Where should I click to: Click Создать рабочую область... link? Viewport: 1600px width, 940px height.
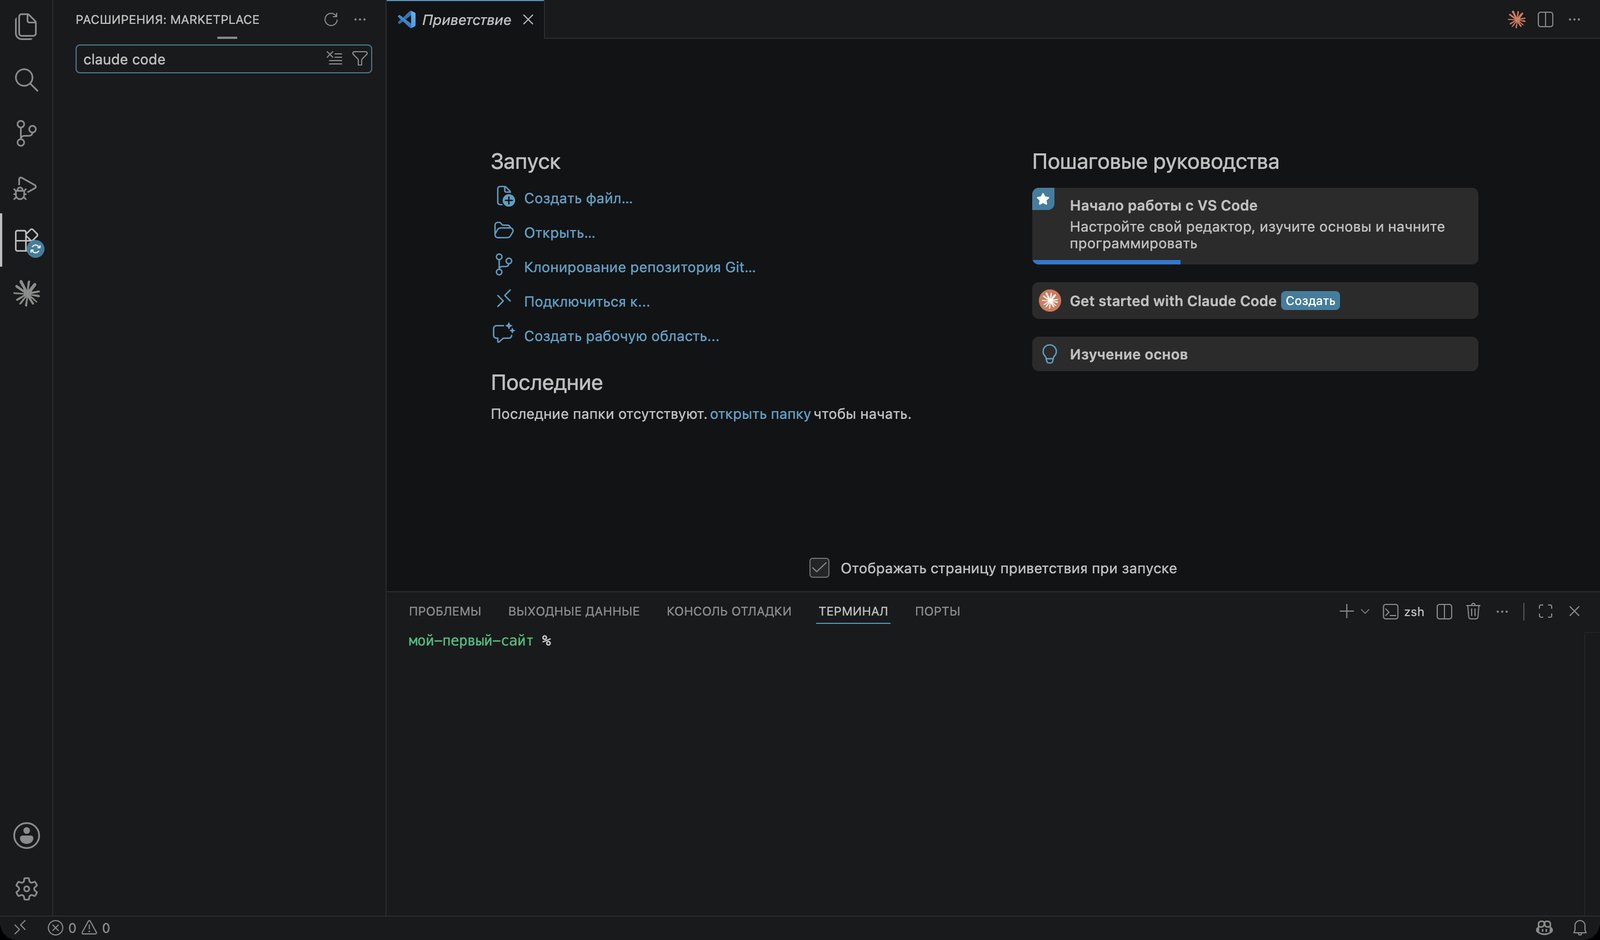[621, 336]
